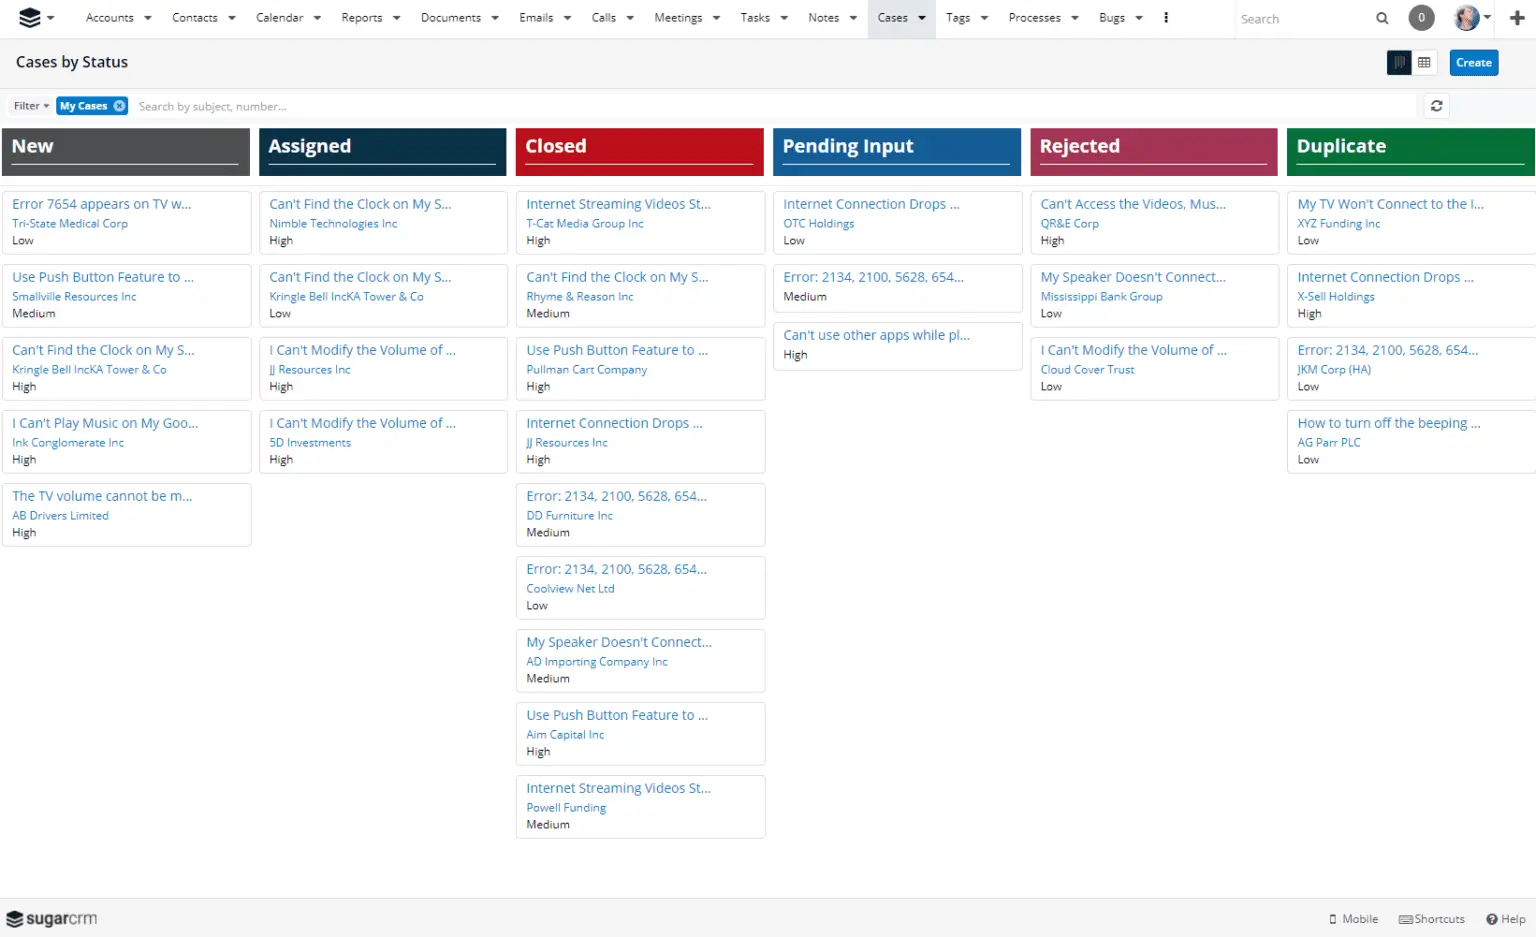Viewport: 1536px width, 937px height.
Task: Switch to tile (kanban) view icon
Action: coord(1399,62)
